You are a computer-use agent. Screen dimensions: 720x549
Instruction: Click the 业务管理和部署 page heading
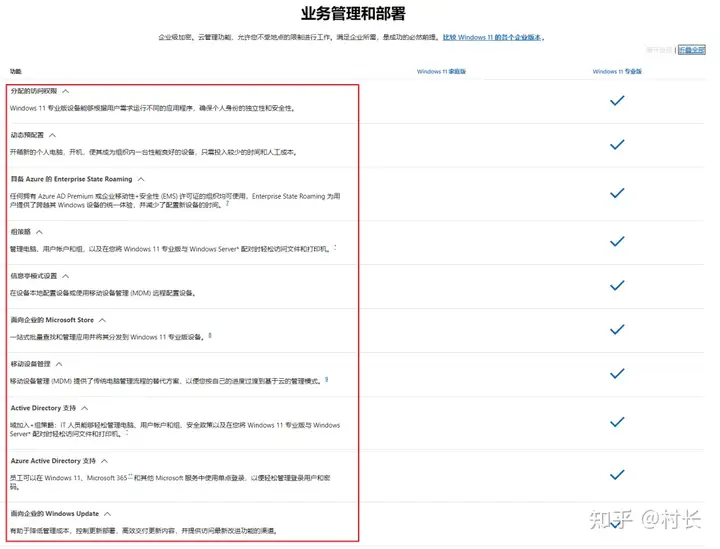(x=353, y=14)
